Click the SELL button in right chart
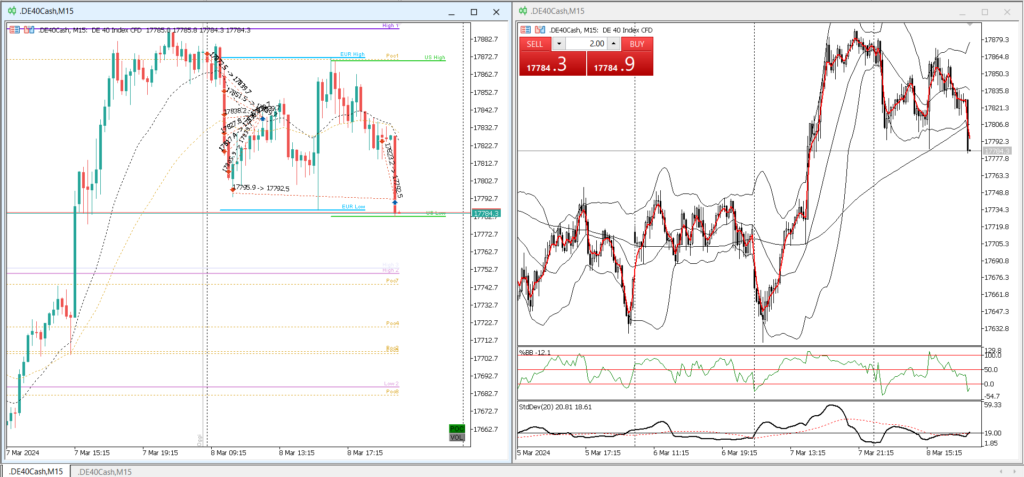The image size is (1024, 477). [x=535, y=44]
